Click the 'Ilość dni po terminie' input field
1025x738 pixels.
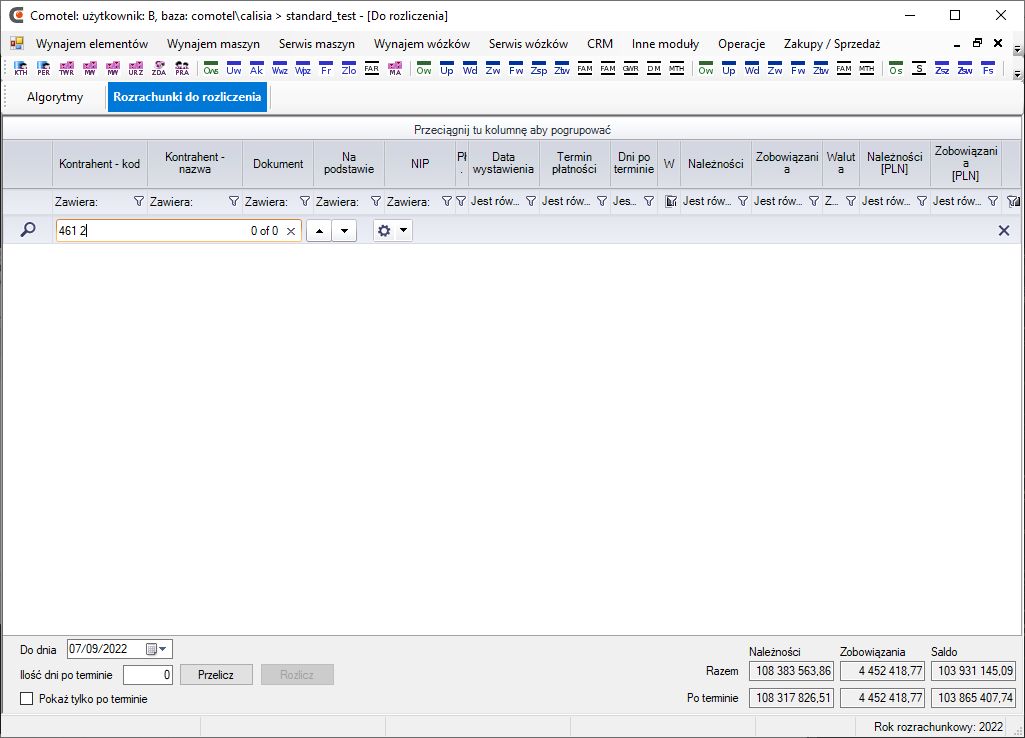148,675
